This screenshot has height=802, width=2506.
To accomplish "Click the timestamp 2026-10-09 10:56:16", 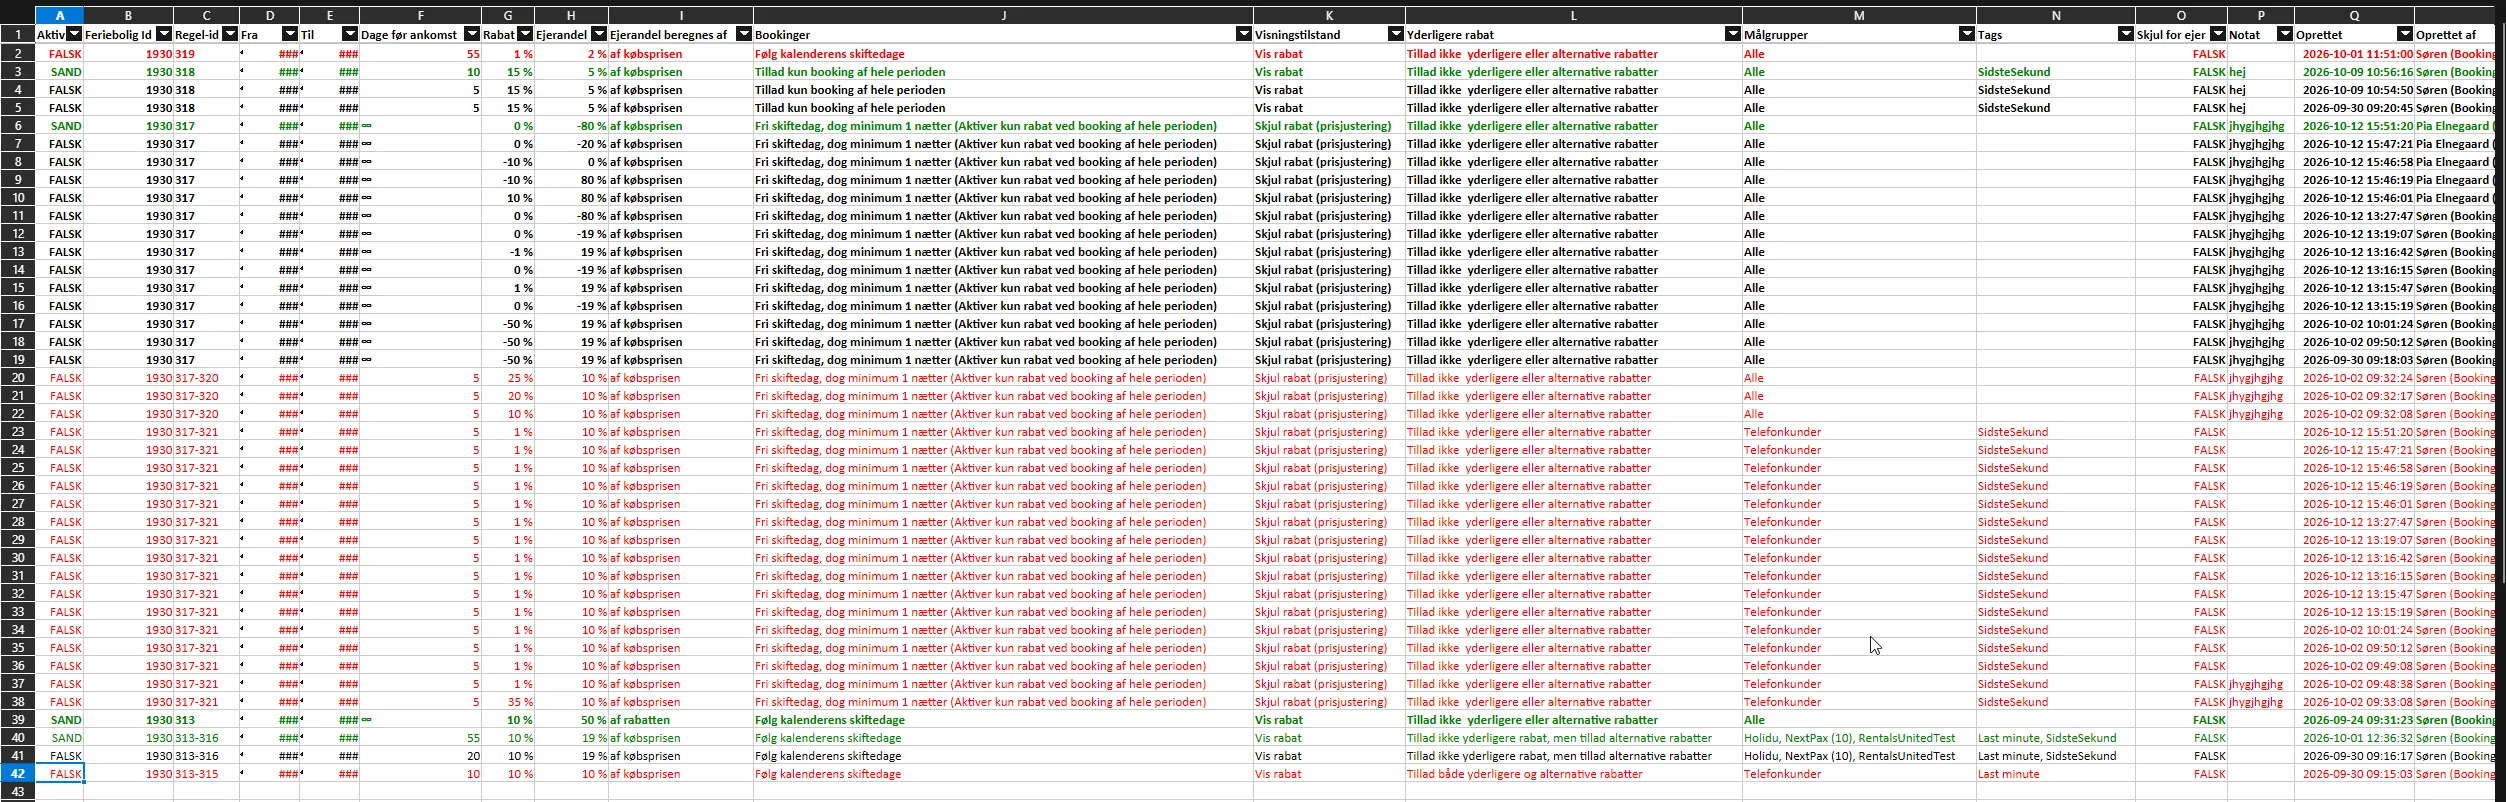I will (2354, 72).
